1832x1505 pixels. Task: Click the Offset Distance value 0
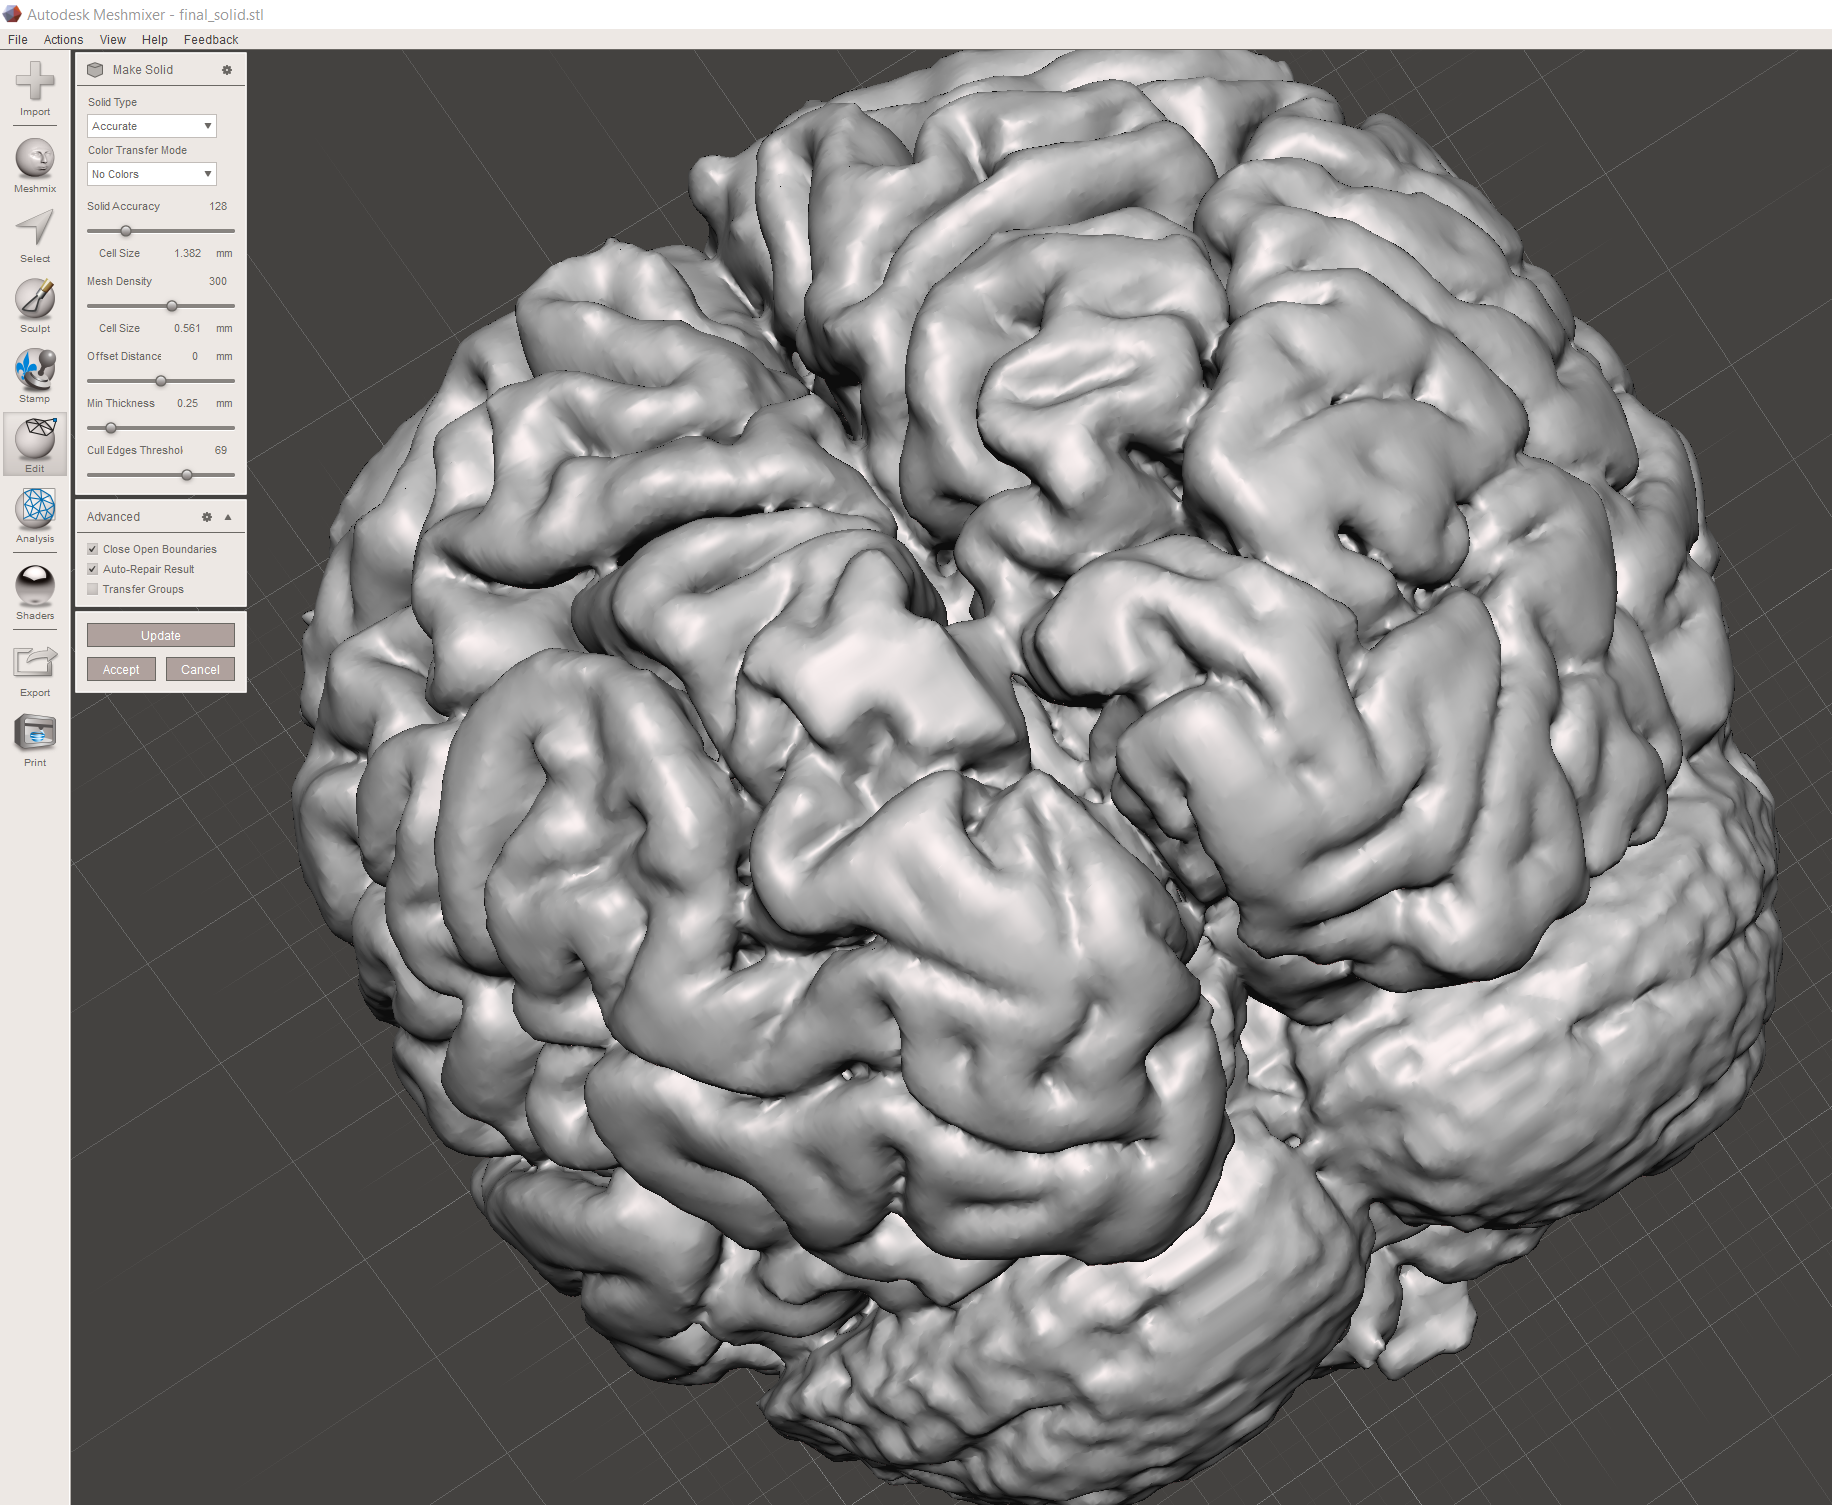coord(195,356)
